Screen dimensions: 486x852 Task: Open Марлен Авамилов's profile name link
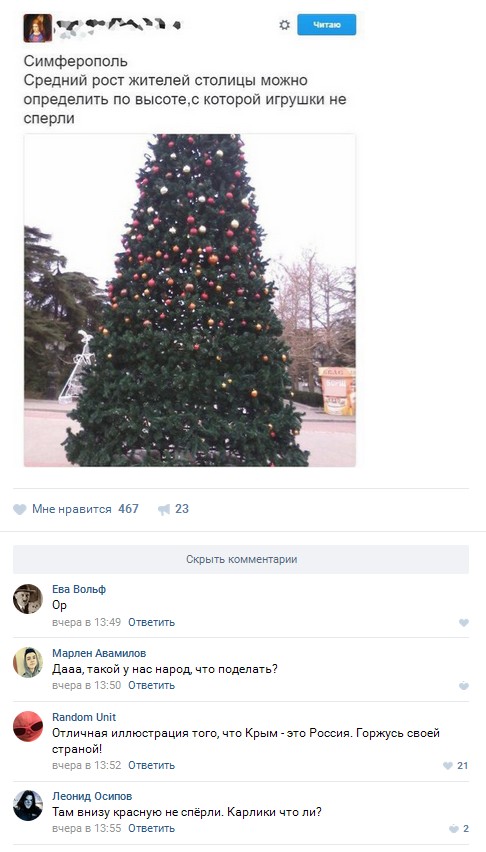pos(99,653)
